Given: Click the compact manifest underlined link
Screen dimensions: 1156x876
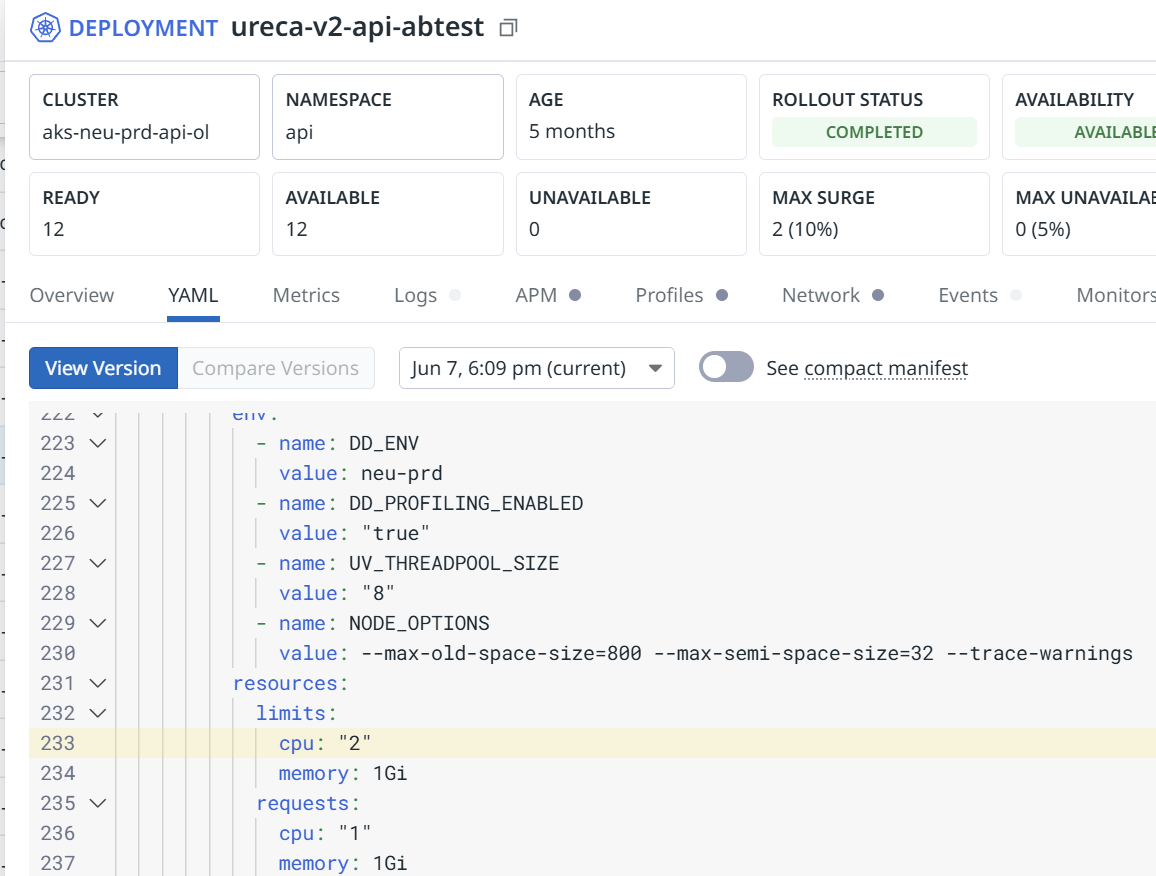Looking at the screenshot, I should click(885, 368).
